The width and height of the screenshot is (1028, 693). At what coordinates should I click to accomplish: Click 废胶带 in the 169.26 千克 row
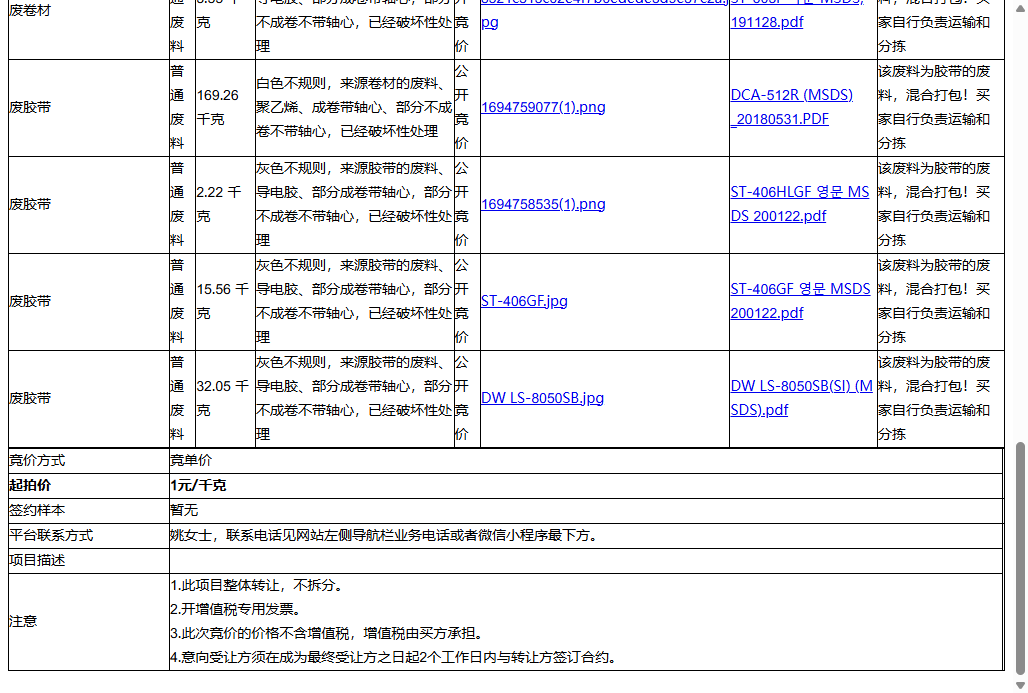pos(30,108)
